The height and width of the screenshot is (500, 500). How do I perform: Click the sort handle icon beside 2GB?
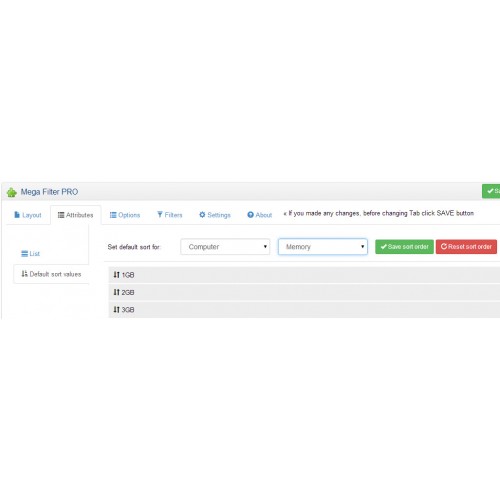click(116, 292)
